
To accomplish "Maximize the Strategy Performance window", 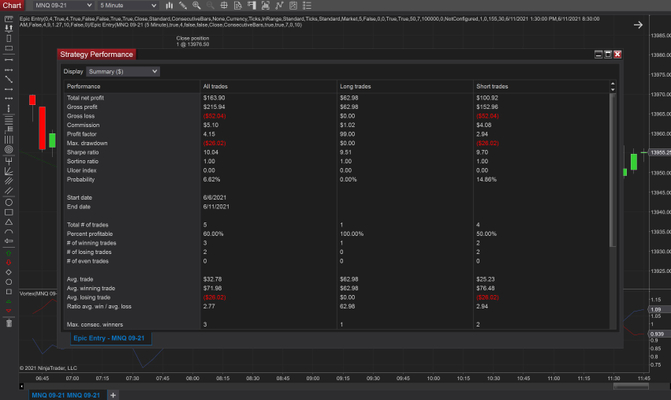I will click(607, 55).
